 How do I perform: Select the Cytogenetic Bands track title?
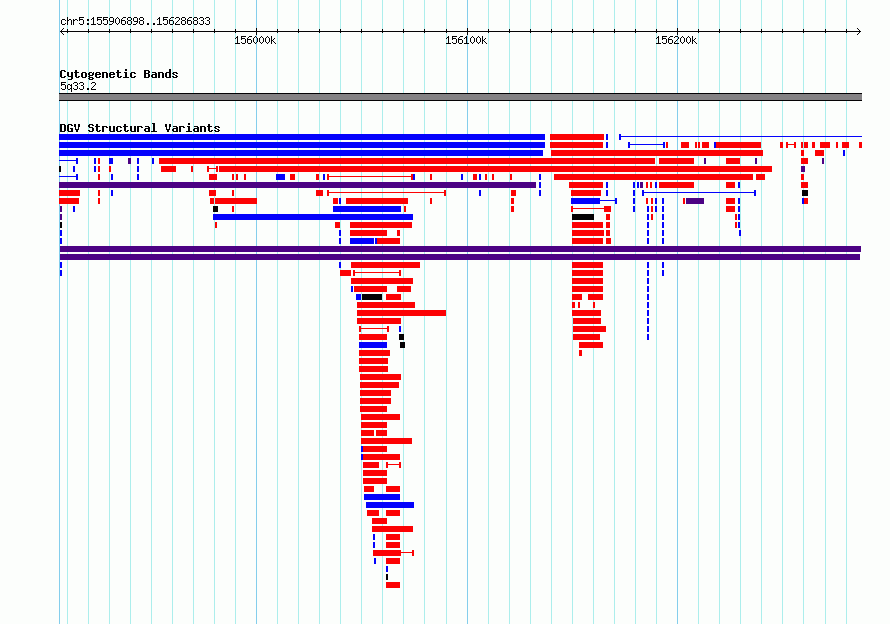(119, 74)
